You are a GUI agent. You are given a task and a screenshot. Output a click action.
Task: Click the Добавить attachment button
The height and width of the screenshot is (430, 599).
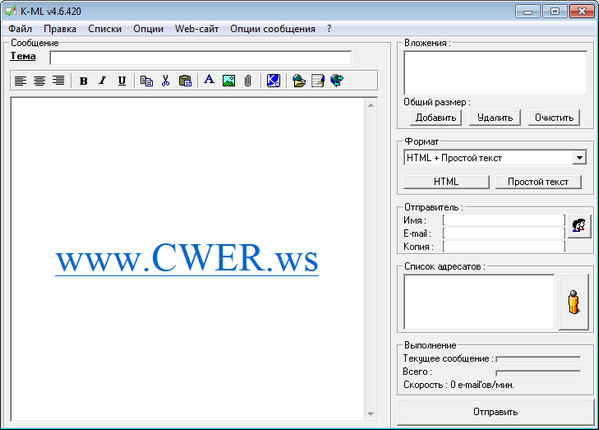[436, 118]
